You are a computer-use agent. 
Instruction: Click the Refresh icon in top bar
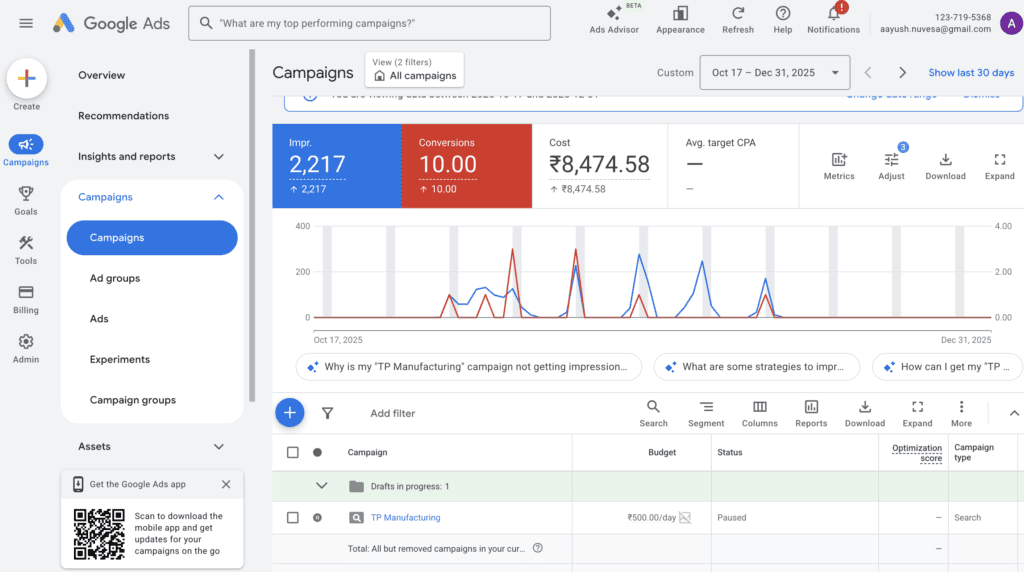coord(738,14)
